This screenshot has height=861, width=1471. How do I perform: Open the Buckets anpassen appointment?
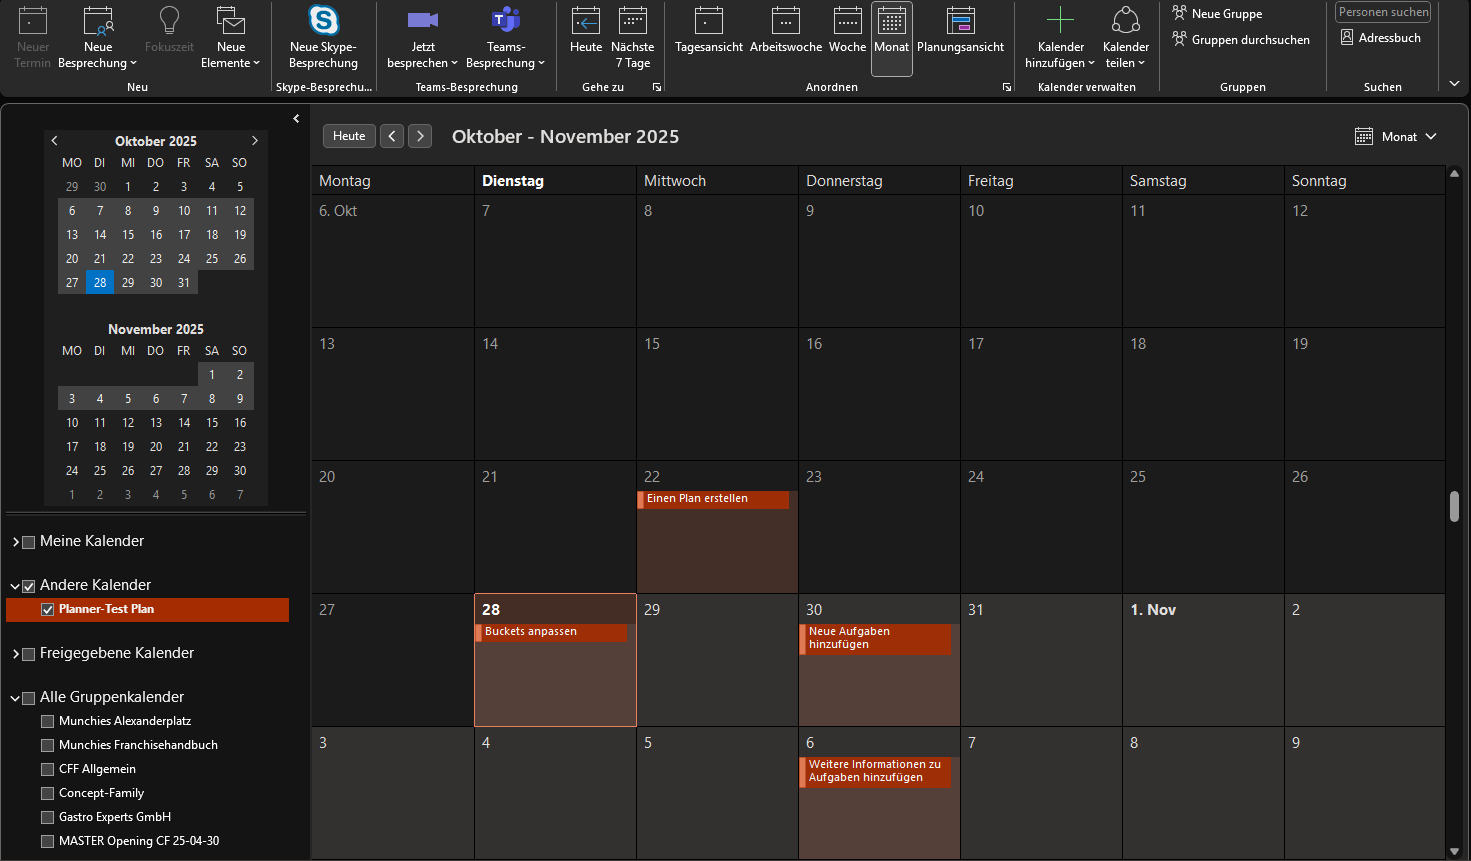(552, 632)
